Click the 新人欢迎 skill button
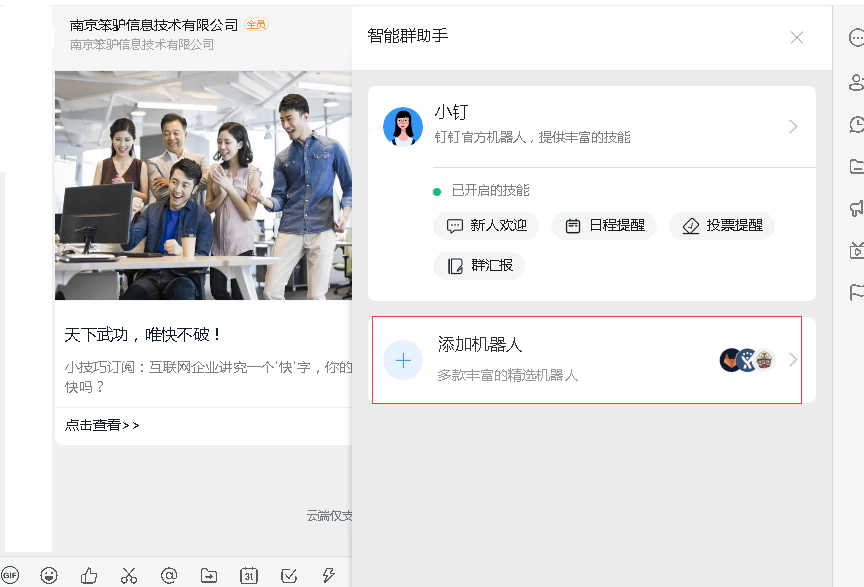The image size is (864, 587). (486, 226)
